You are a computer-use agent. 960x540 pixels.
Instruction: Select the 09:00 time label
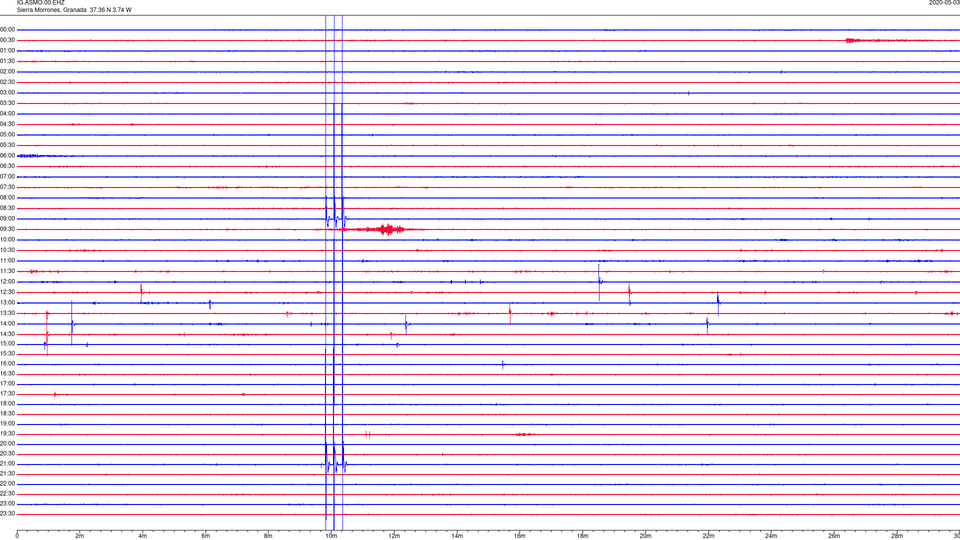[x=8, y=219]
